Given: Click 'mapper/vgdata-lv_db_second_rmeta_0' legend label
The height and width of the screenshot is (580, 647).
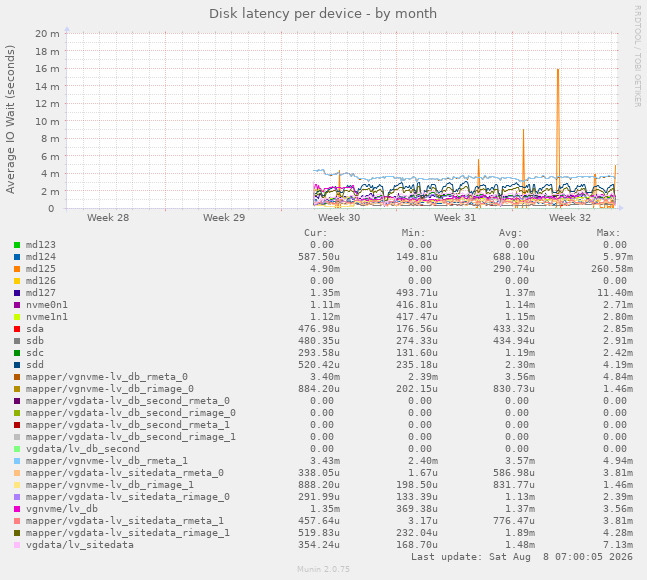Looking at the screenshot, I should tap(128, 401).
